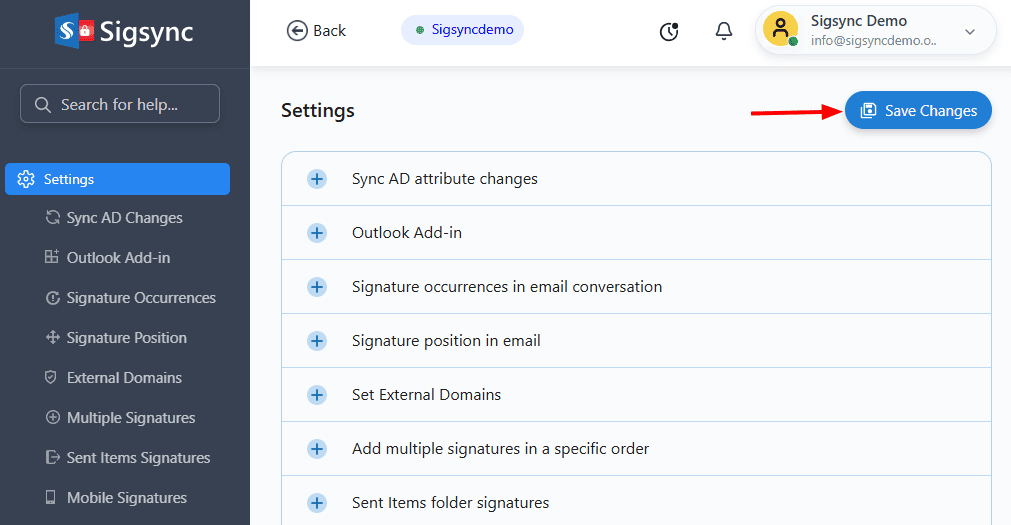Viewport: 1011px width, 525px height.
Task: Expand the Set External Domains section
Action: point(317,395)
